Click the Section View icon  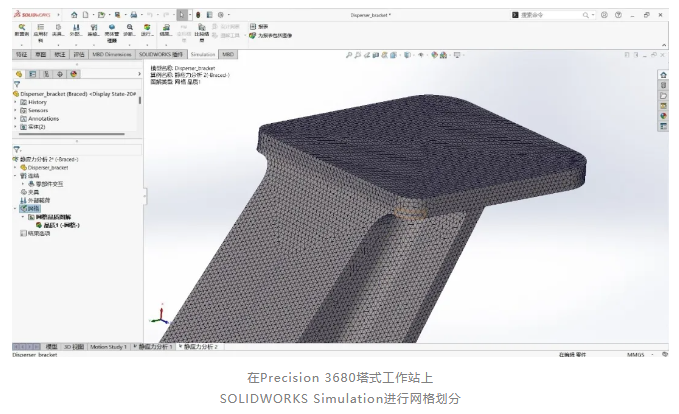point(375,55)
